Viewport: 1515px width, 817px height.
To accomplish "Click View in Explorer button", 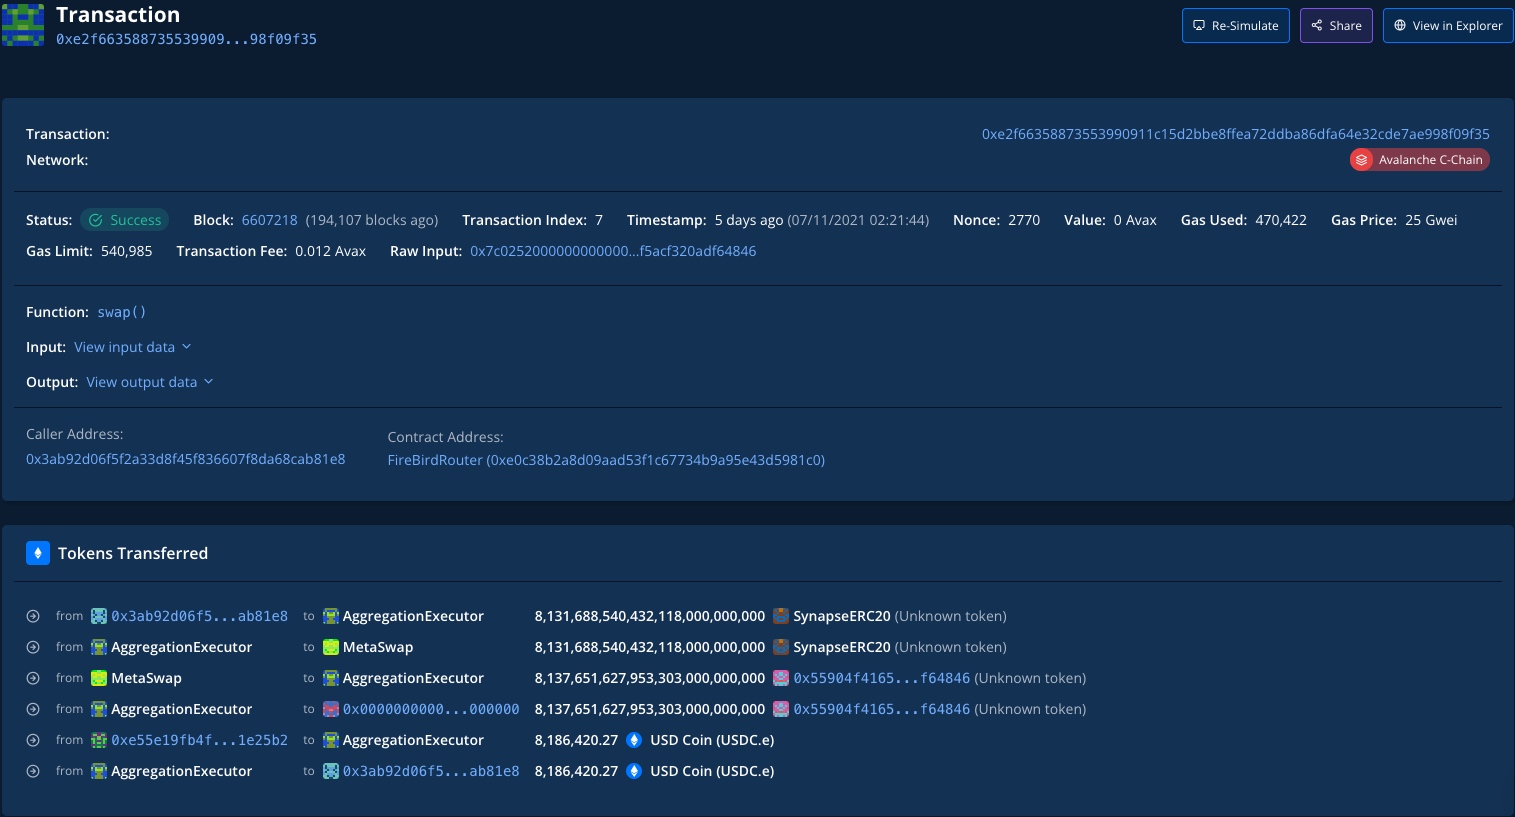I will tap(1448, 26).
